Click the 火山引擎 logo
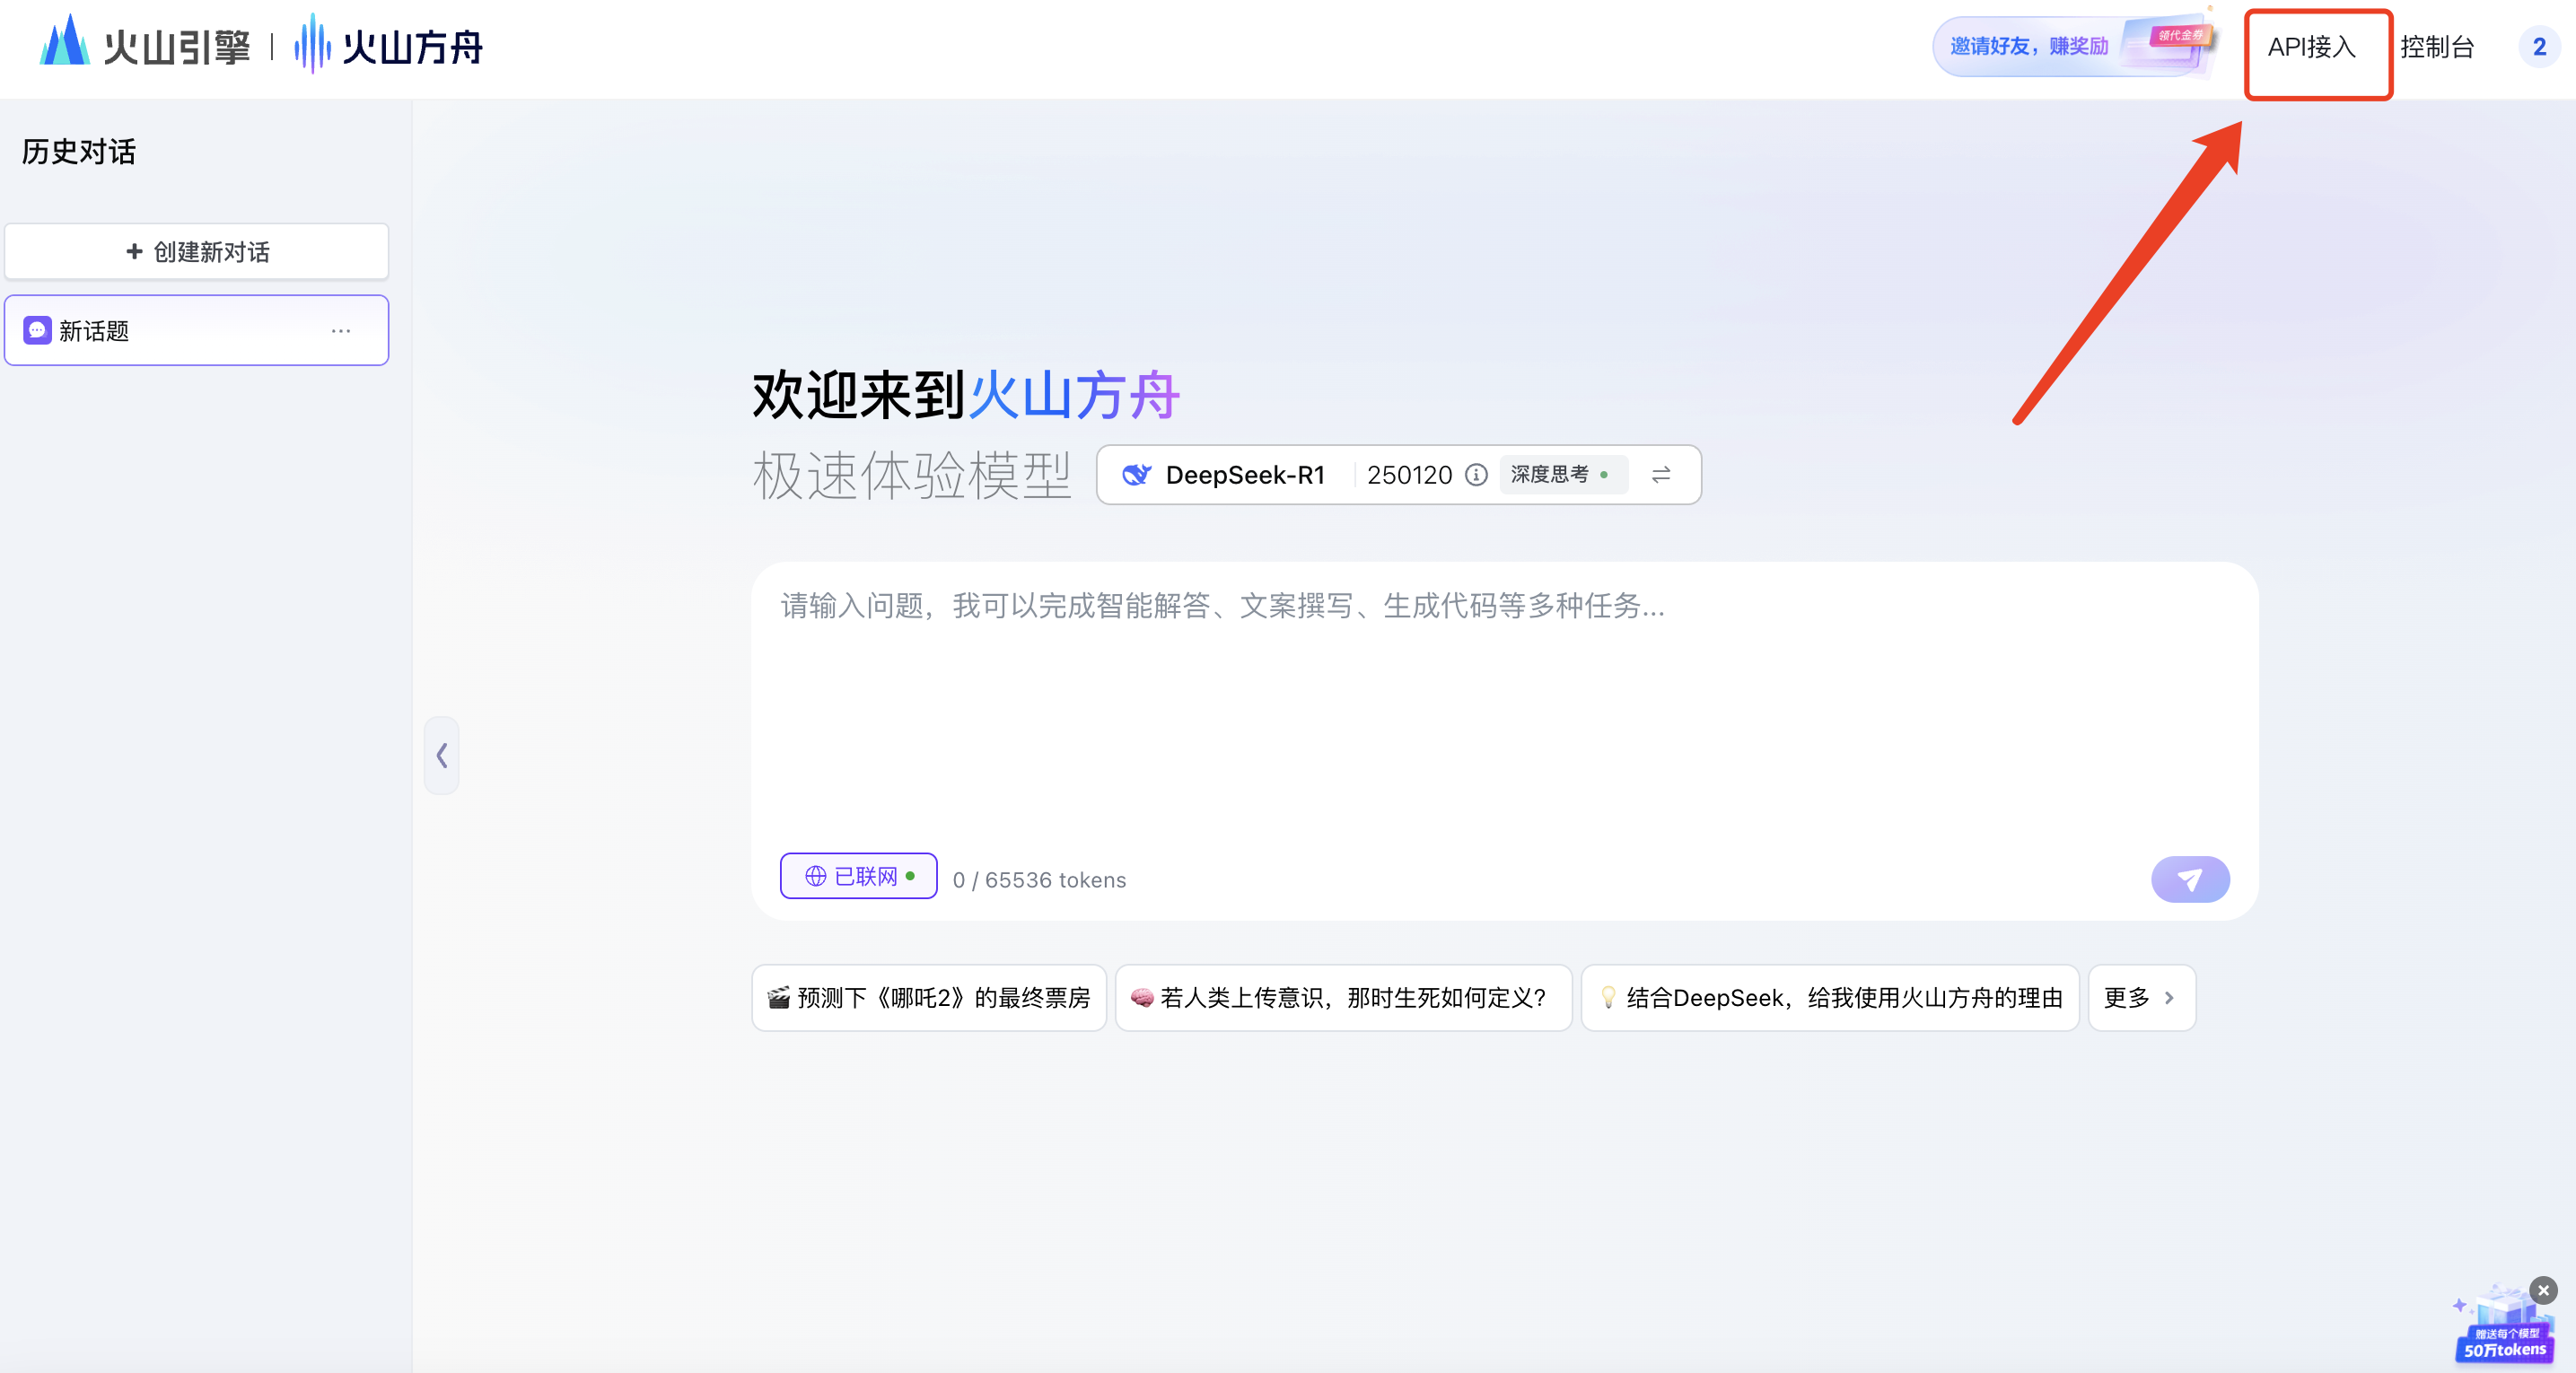2576x1373 pixels. click(145, 46)
